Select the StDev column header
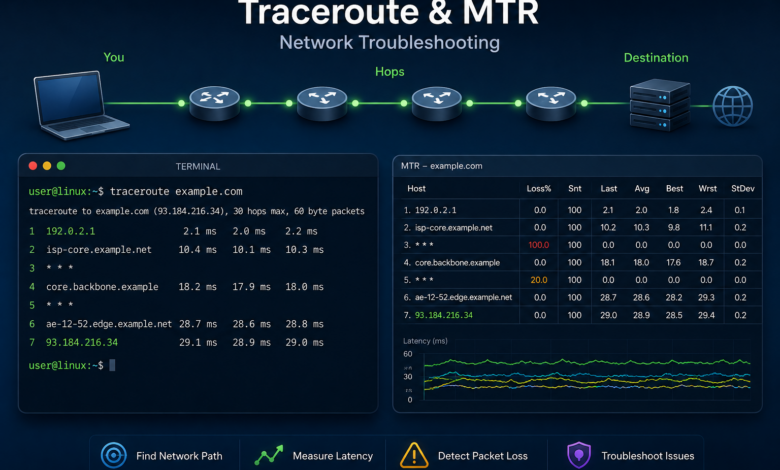This screenshot has width=780, height=470. point(743,188)
